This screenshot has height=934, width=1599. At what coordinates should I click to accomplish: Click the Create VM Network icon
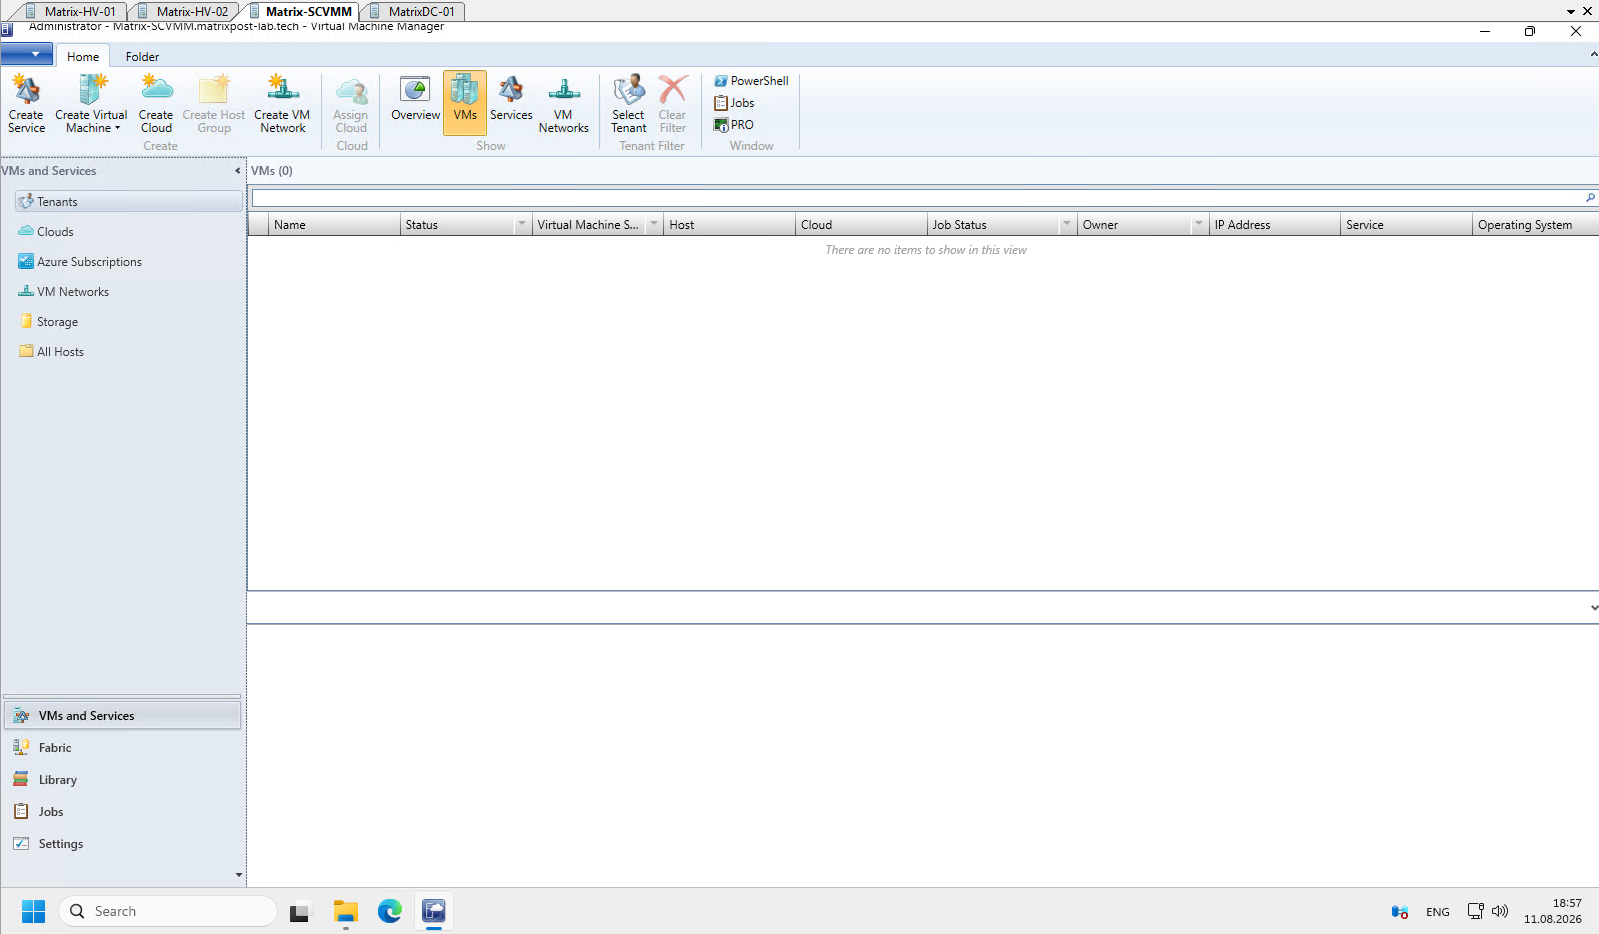tap(283, 103)
